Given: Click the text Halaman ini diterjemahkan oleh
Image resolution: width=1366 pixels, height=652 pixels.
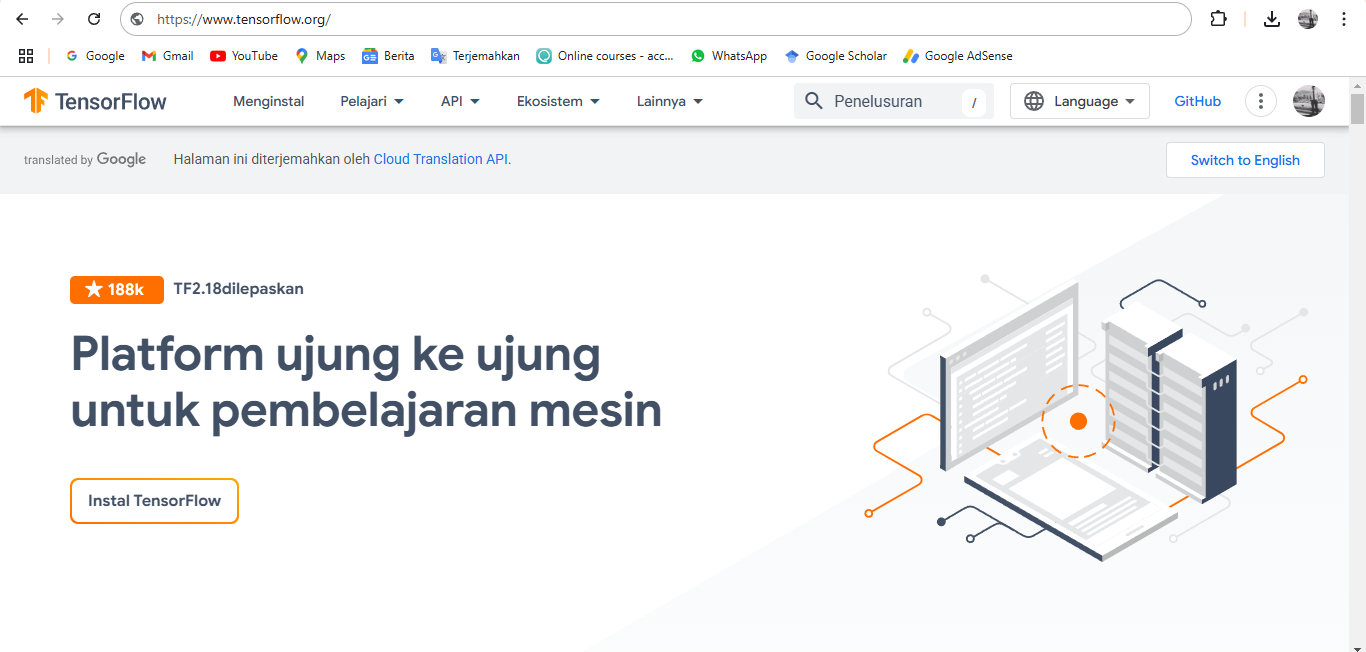Looking at the screenshot, I should (272, 159).
